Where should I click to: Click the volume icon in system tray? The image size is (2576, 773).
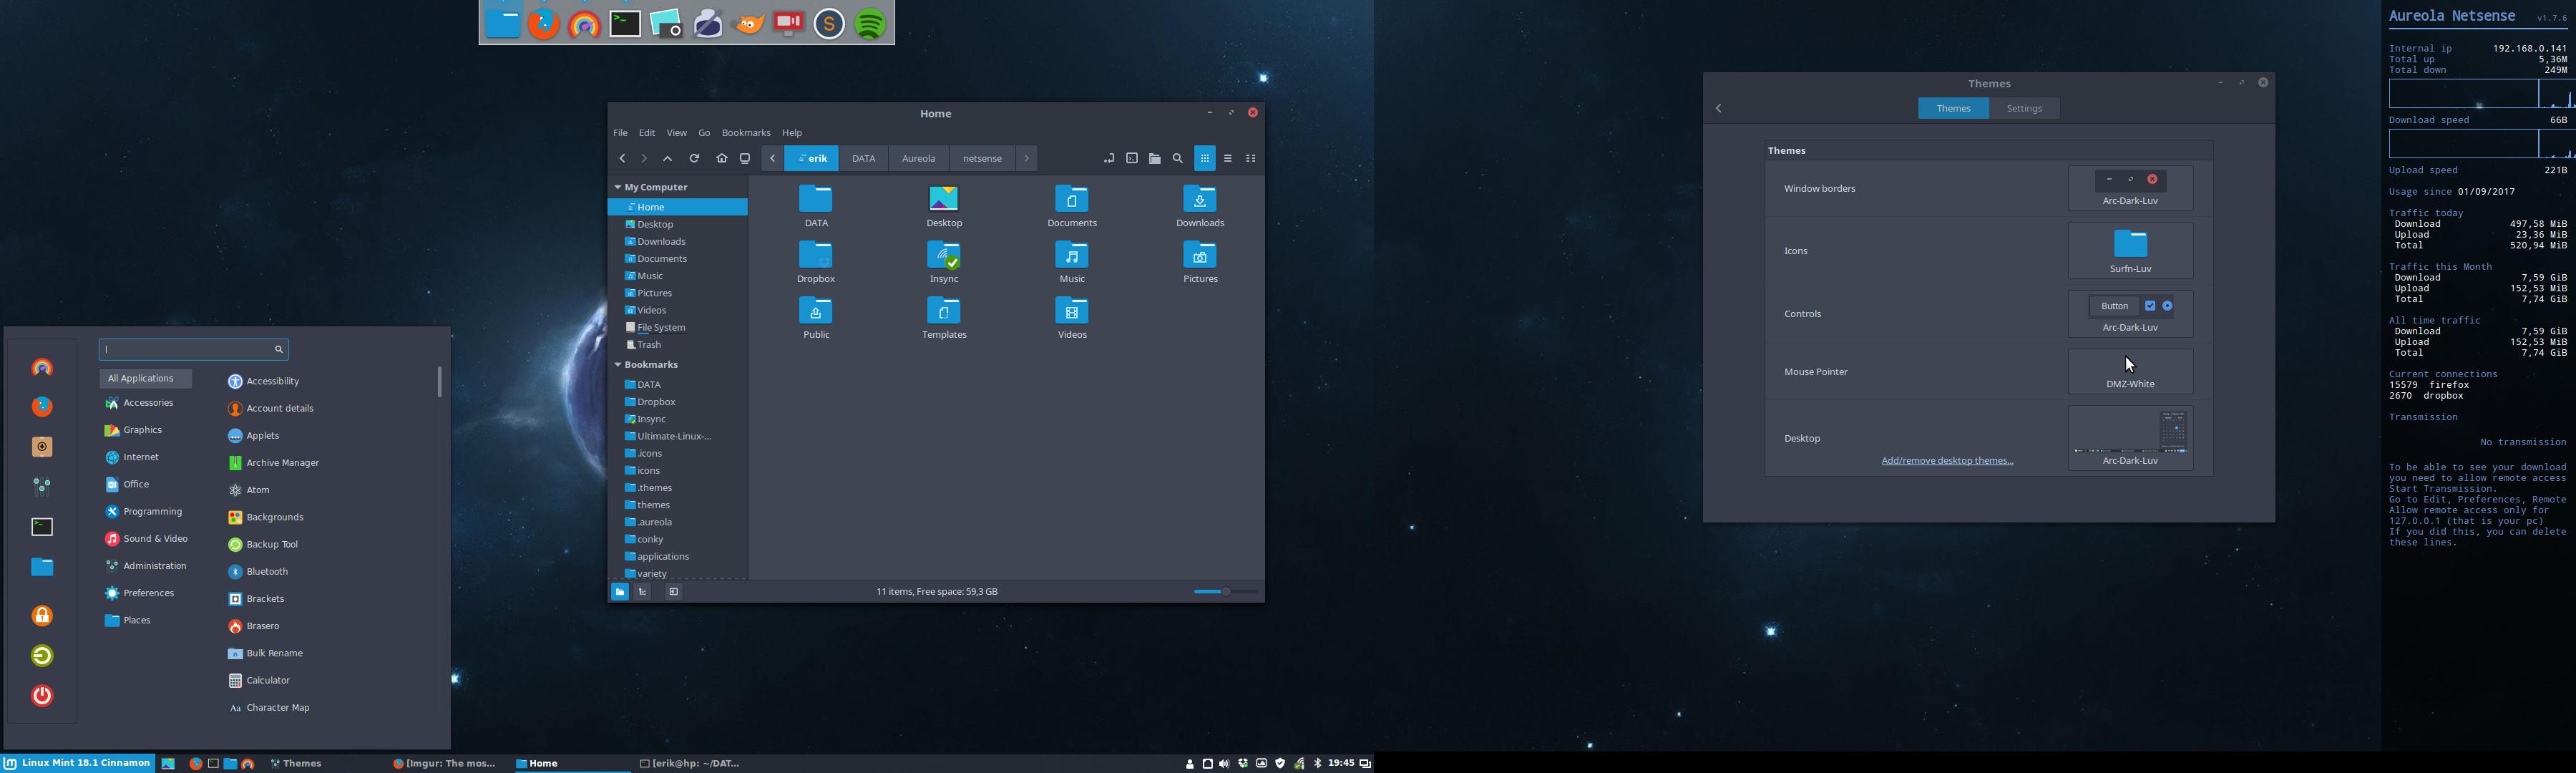pyautogui.click(x=1225, y=763)
